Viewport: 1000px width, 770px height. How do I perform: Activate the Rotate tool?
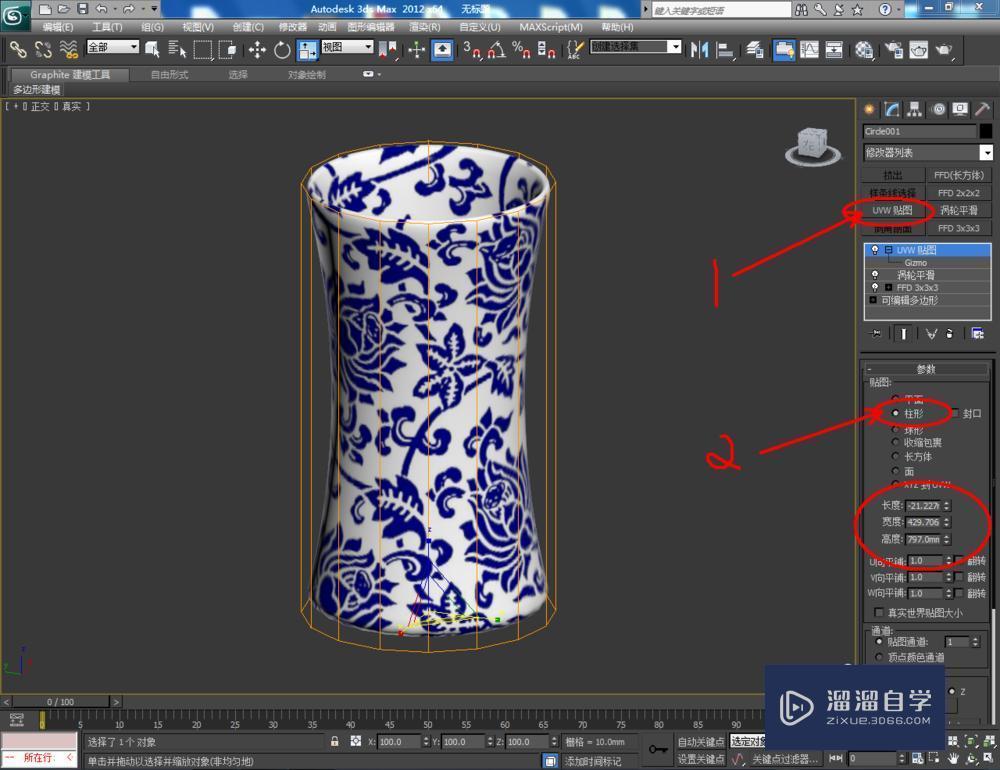point(282,49)
